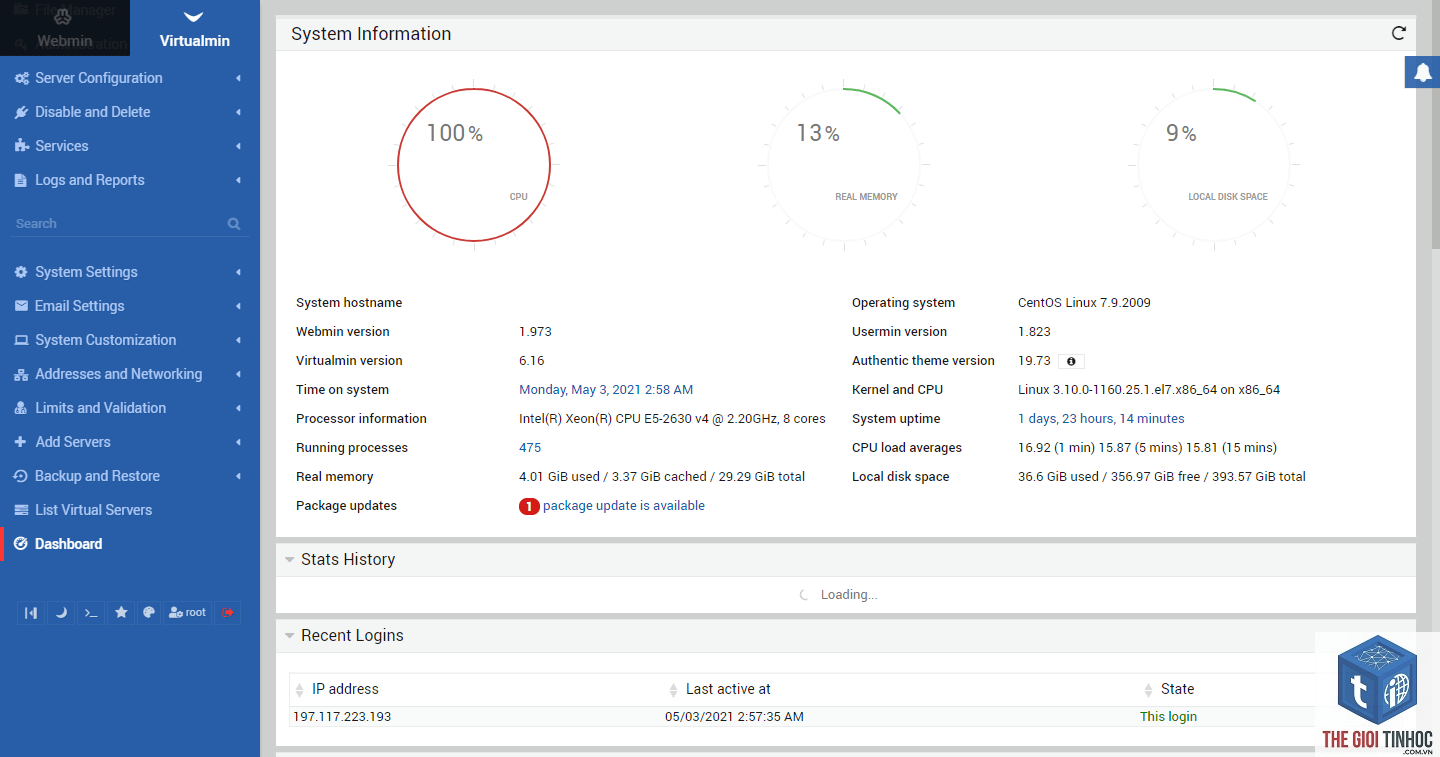1440x757 pixels.
Task: Click the red package updates count badge
Action: pos(529,506)
